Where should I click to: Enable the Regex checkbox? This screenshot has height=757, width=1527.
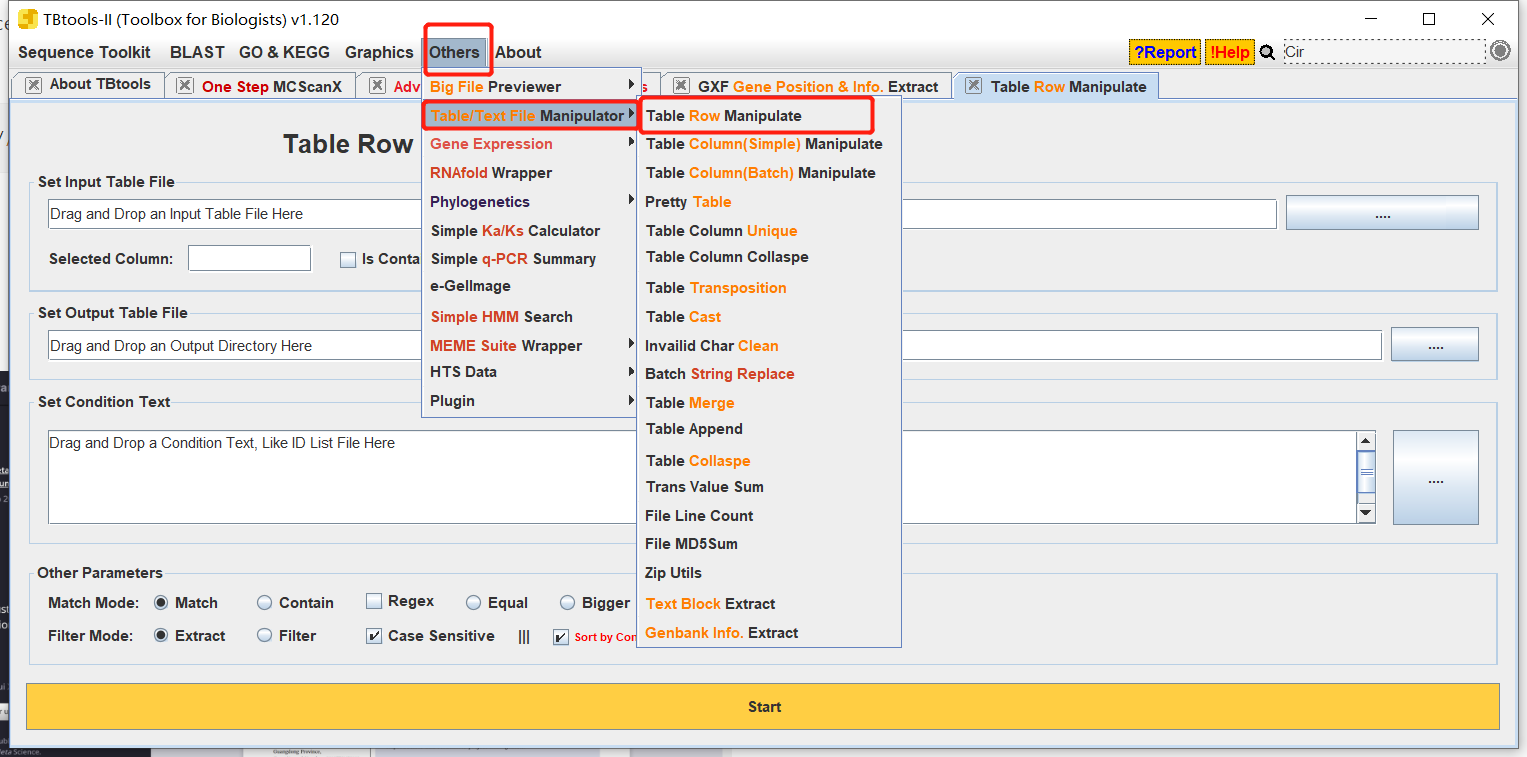click(374, 601)
